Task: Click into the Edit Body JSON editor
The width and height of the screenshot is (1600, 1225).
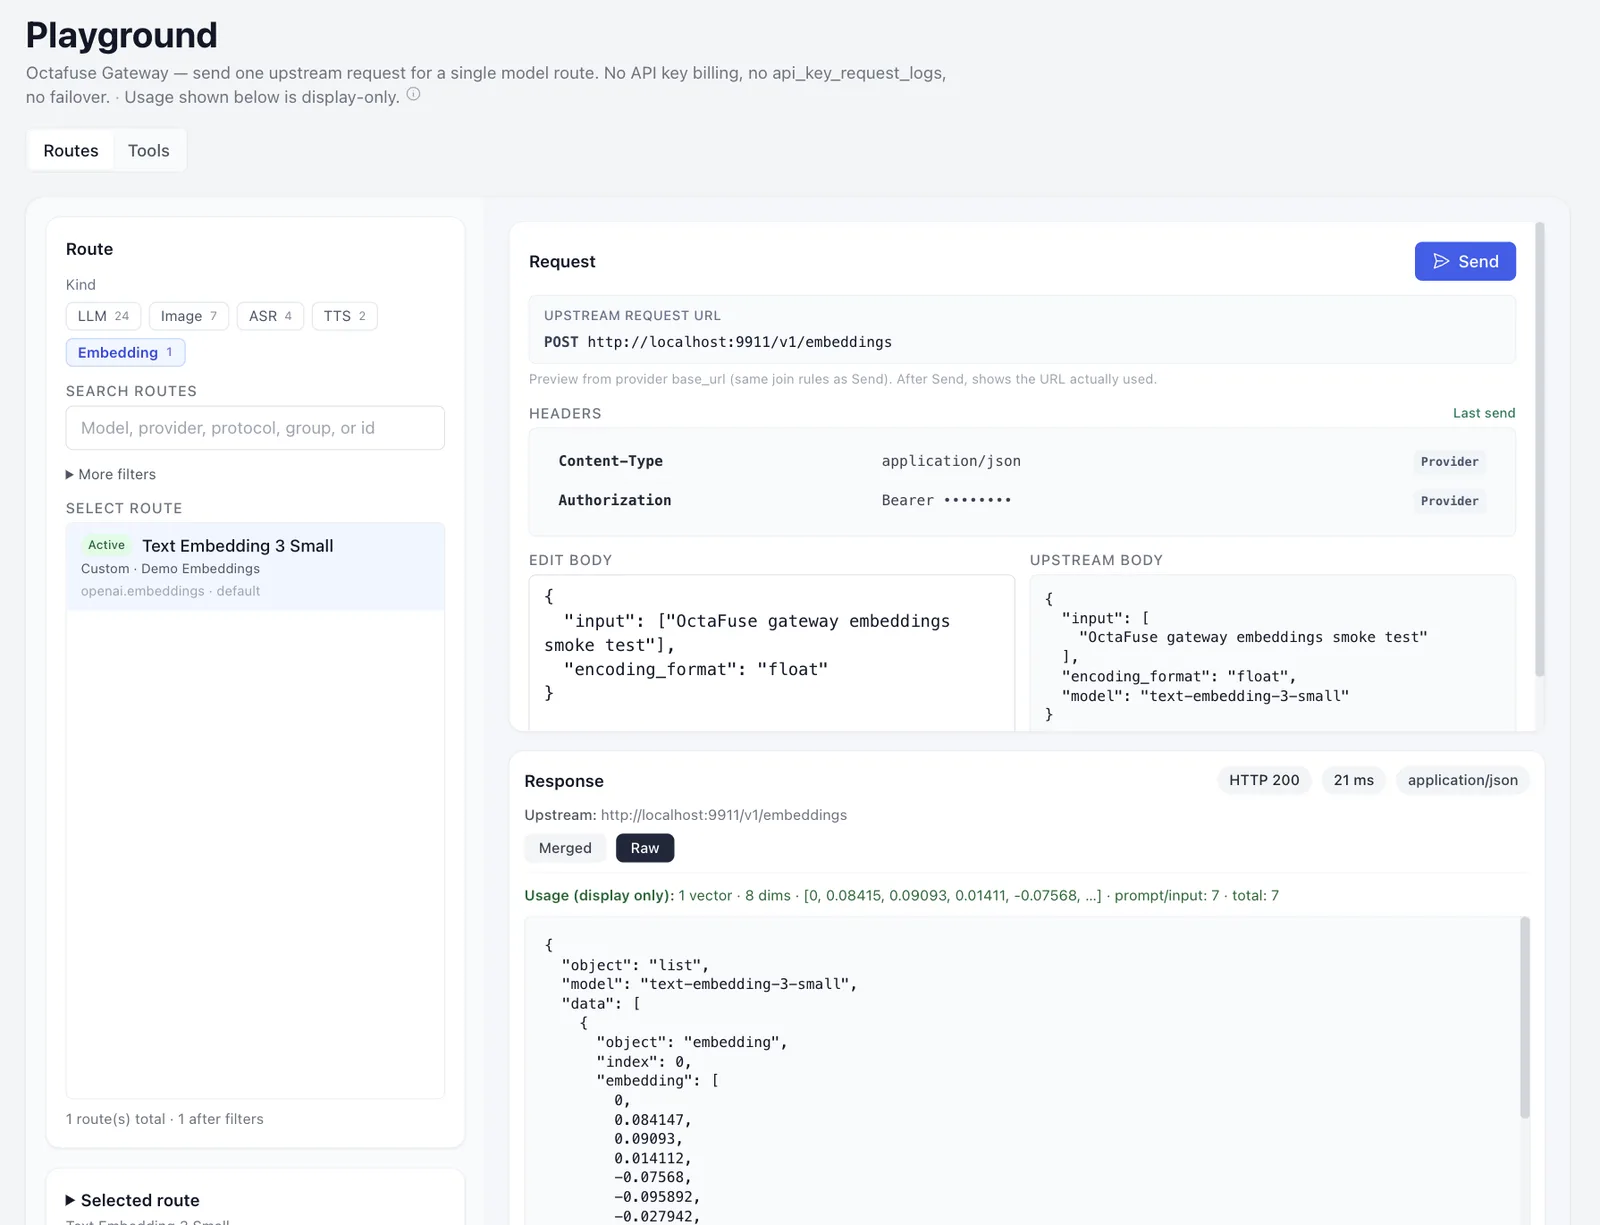Action: 771,653
